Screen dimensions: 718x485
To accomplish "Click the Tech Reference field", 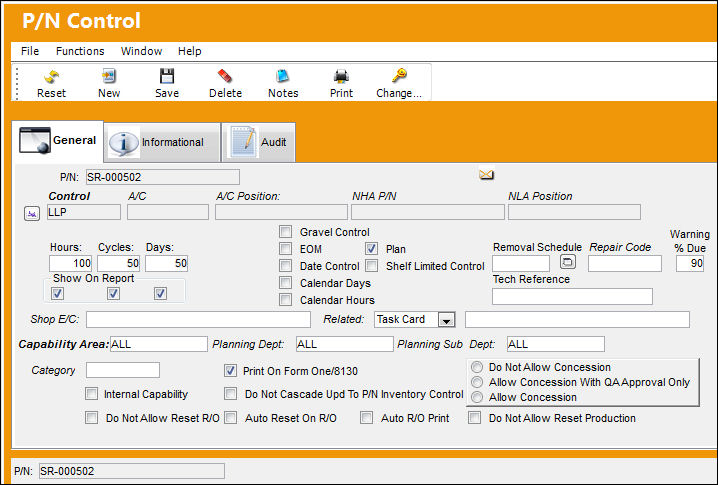I will coord(572,296).
